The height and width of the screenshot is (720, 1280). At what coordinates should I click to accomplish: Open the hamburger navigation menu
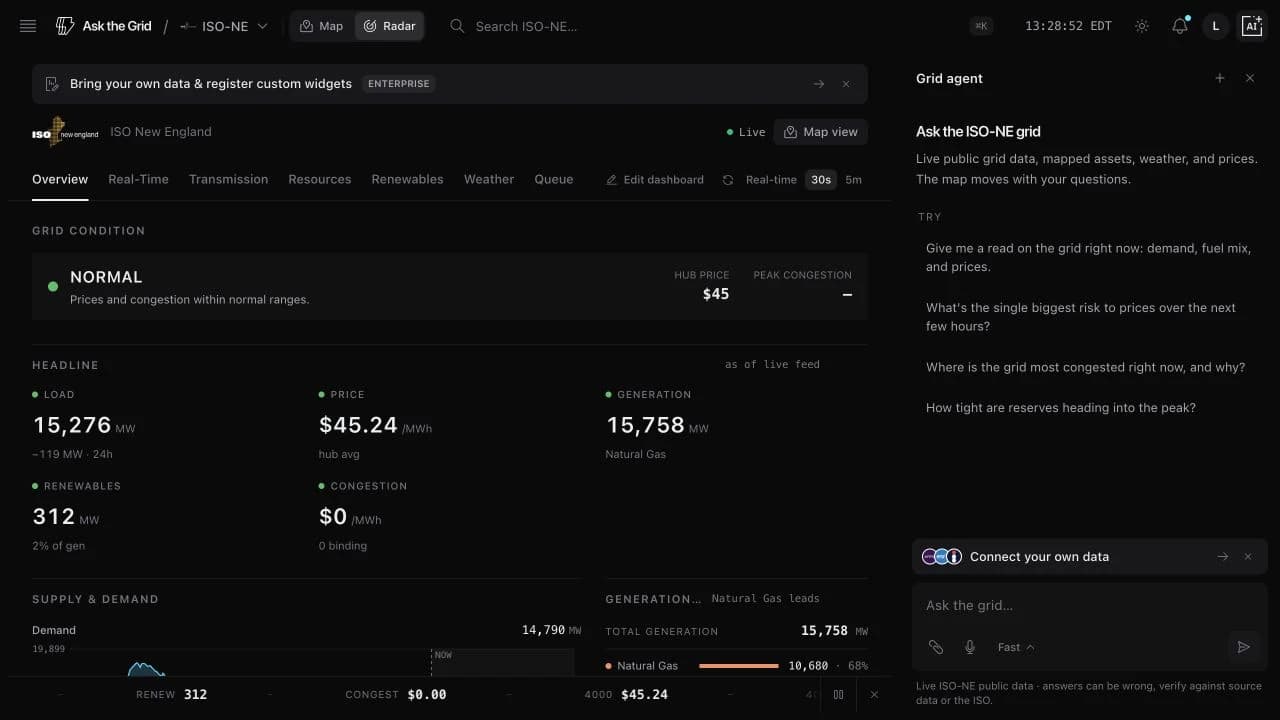pyautogui.click(x=28, y=26)
